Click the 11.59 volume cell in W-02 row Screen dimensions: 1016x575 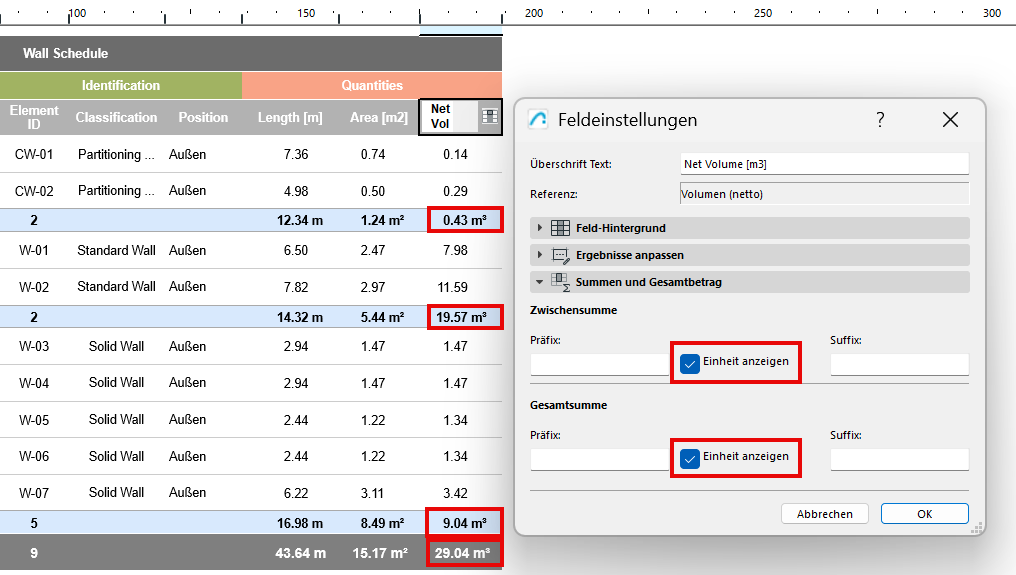pos(452,287)
